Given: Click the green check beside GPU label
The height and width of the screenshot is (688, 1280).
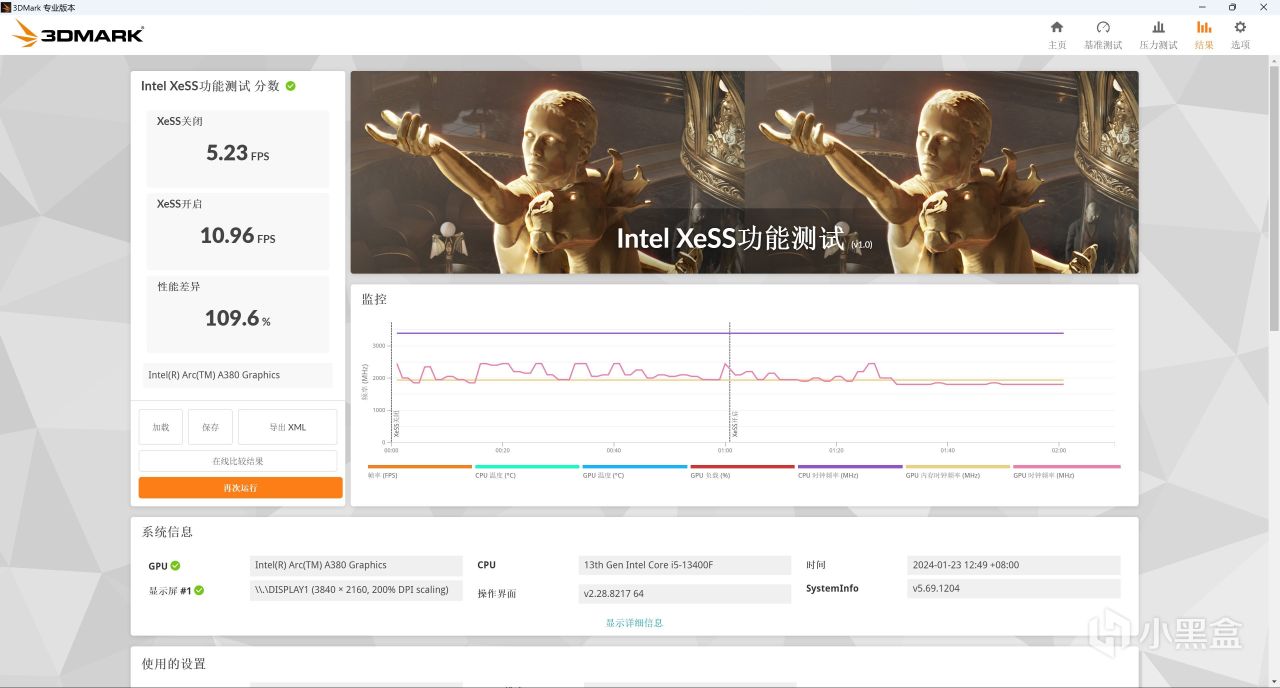Looking at the screenshot, I should [x=176, y=566].
